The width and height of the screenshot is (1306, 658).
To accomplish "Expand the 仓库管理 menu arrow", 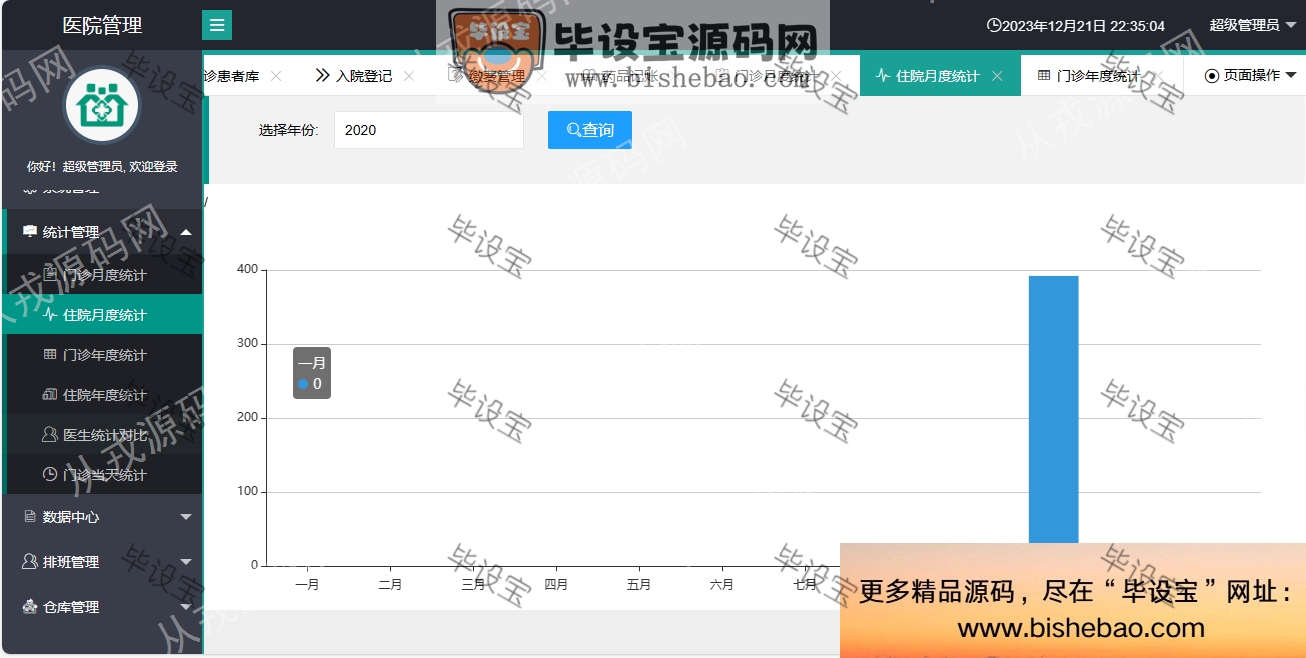I will pos(186,607).
